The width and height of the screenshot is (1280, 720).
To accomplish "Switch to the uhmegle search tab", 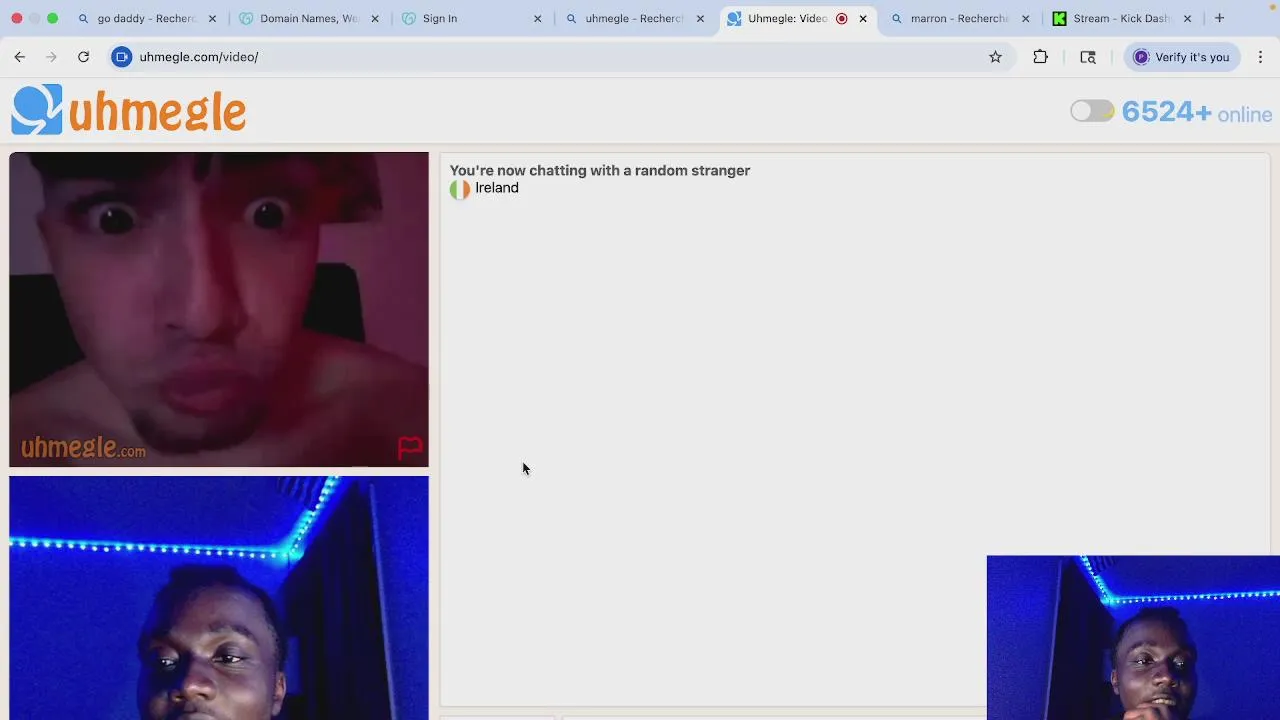I will (634, 18).
